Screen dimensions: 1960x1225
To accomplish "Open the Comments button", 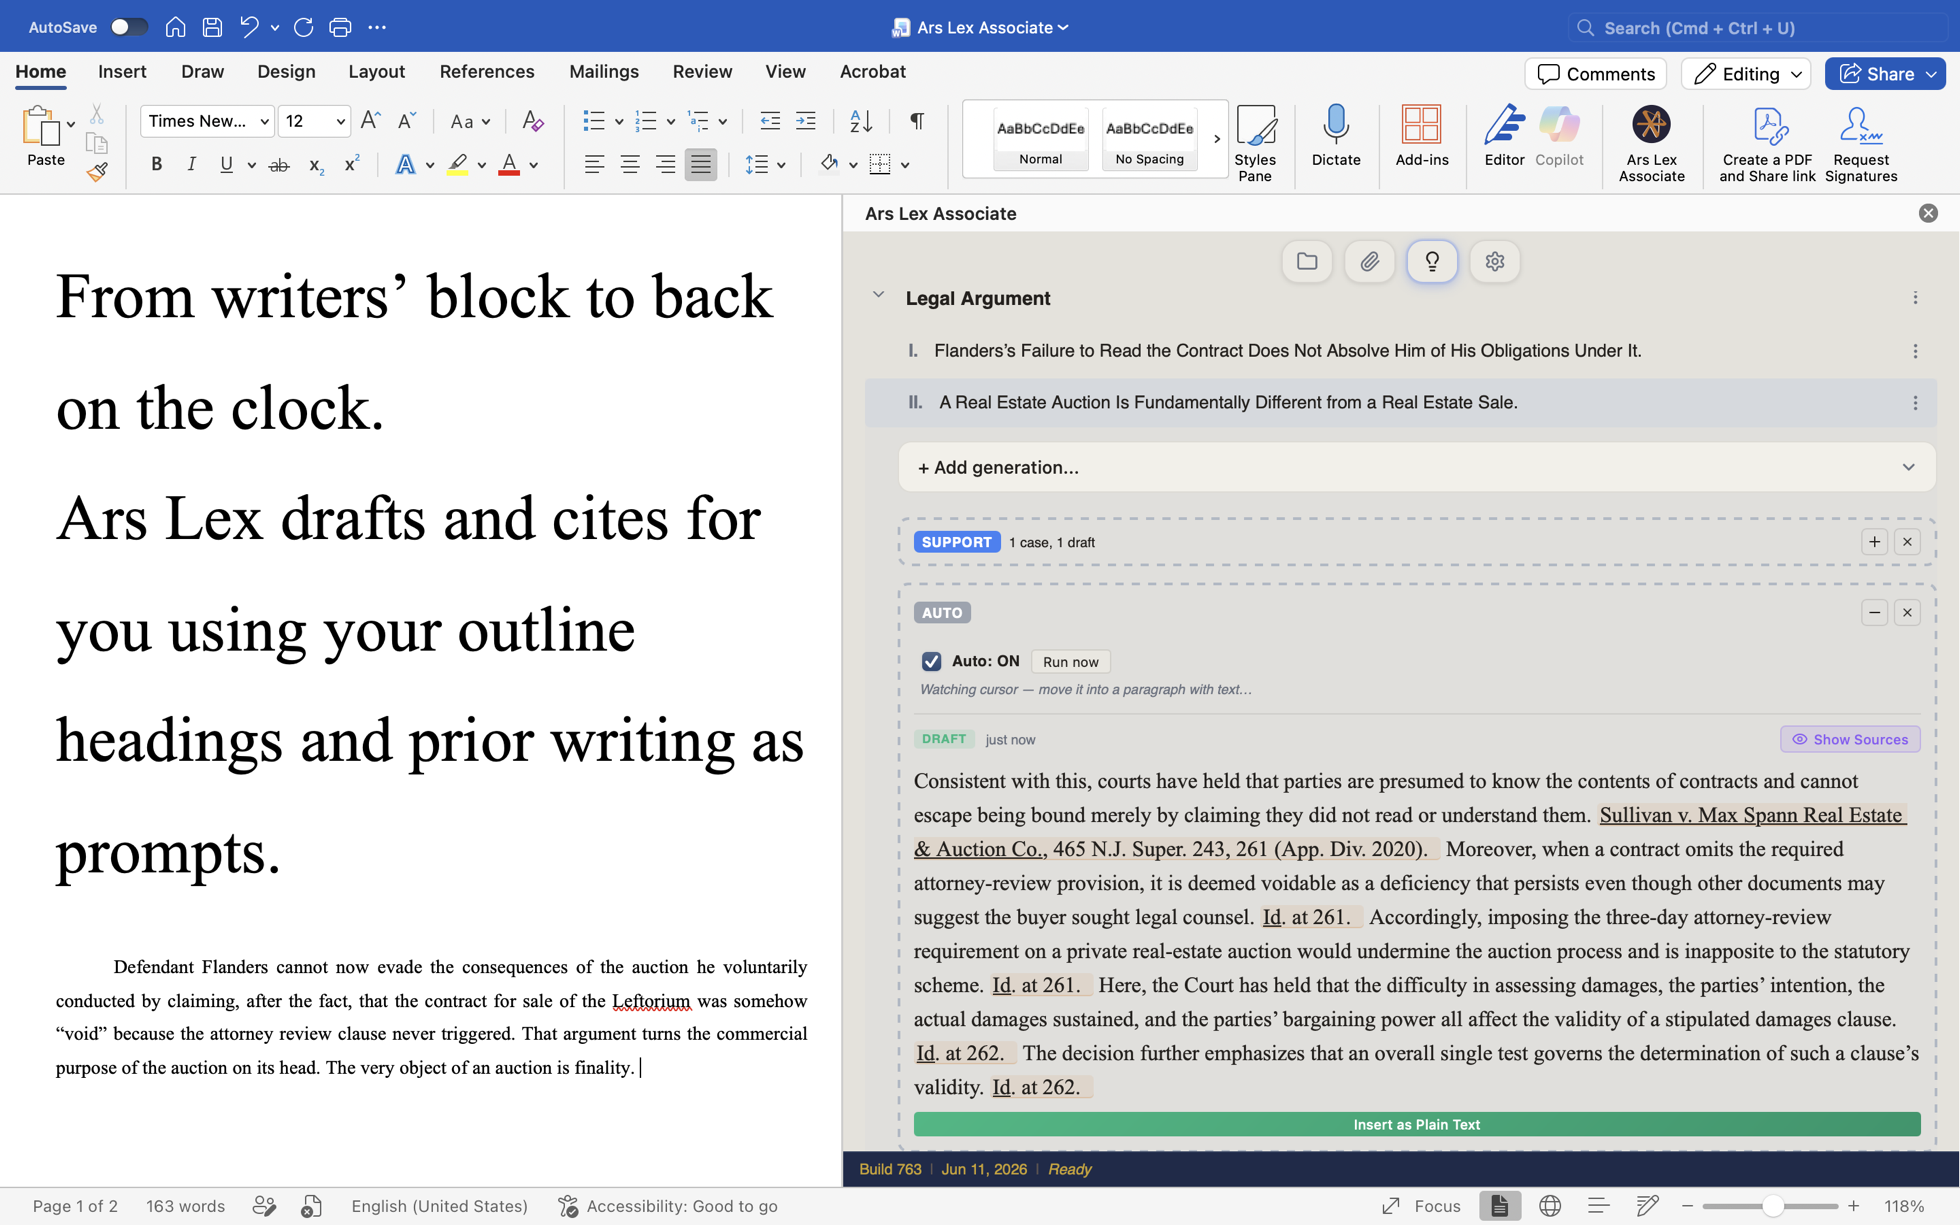I will click(1595, 74).
